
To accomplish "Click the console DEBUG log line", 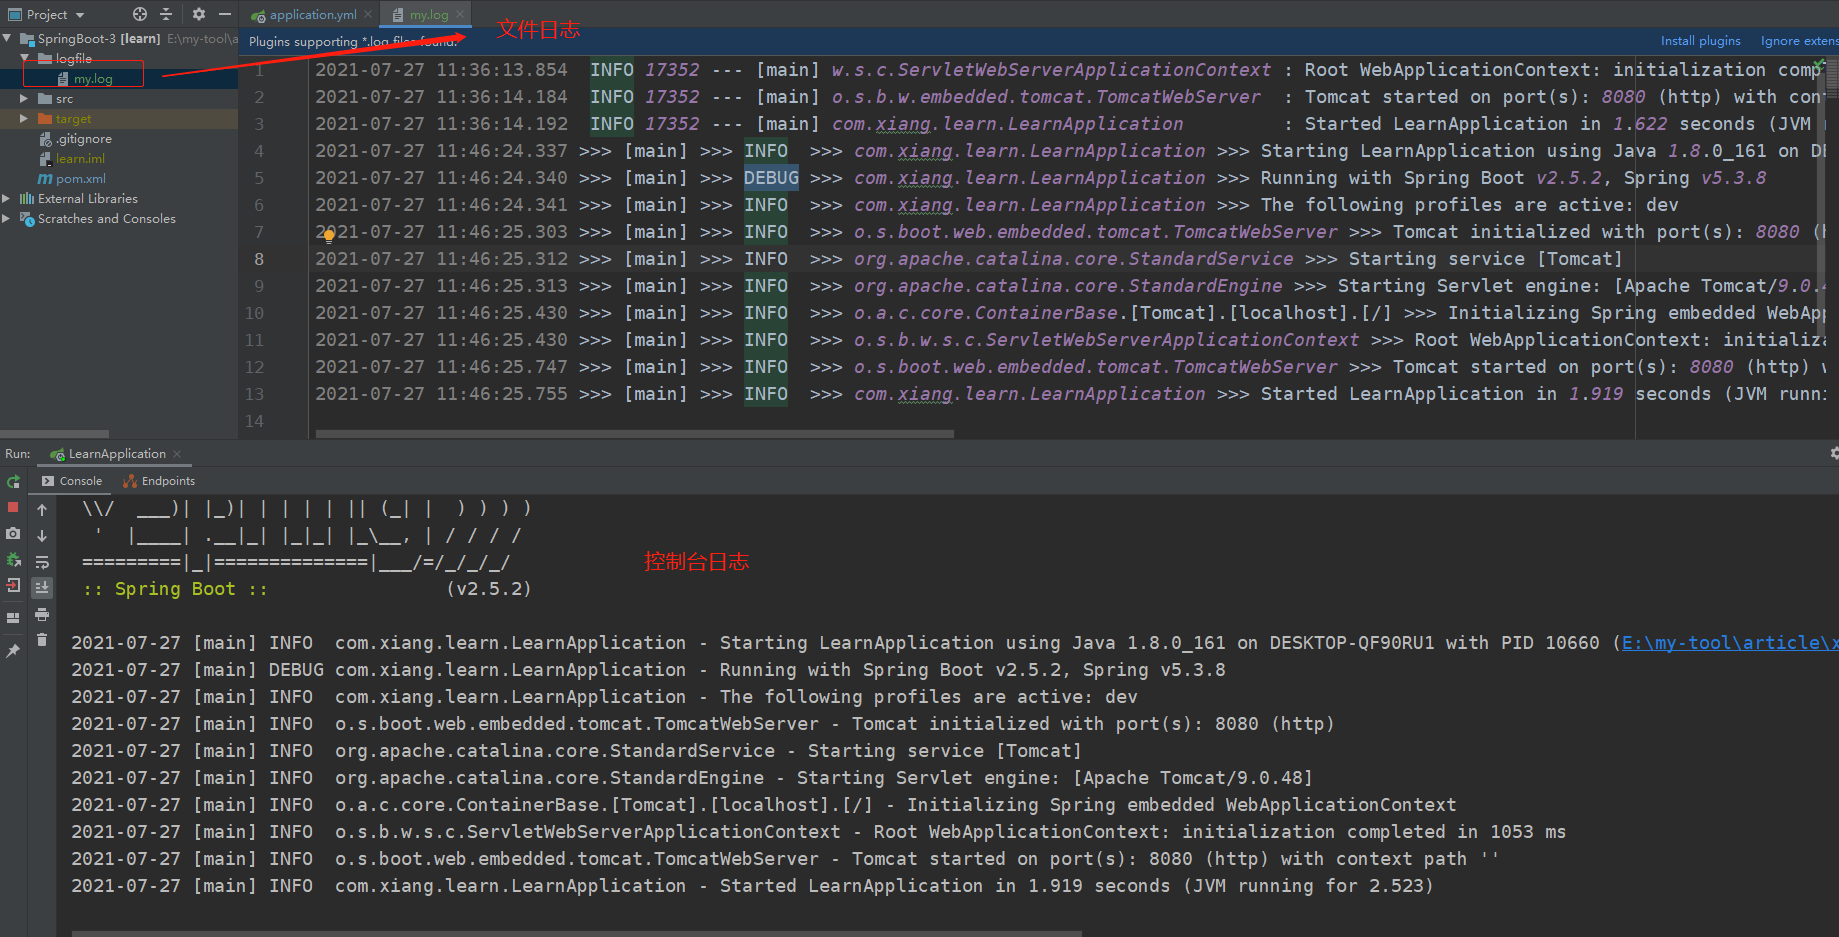I will click(648, 670).
